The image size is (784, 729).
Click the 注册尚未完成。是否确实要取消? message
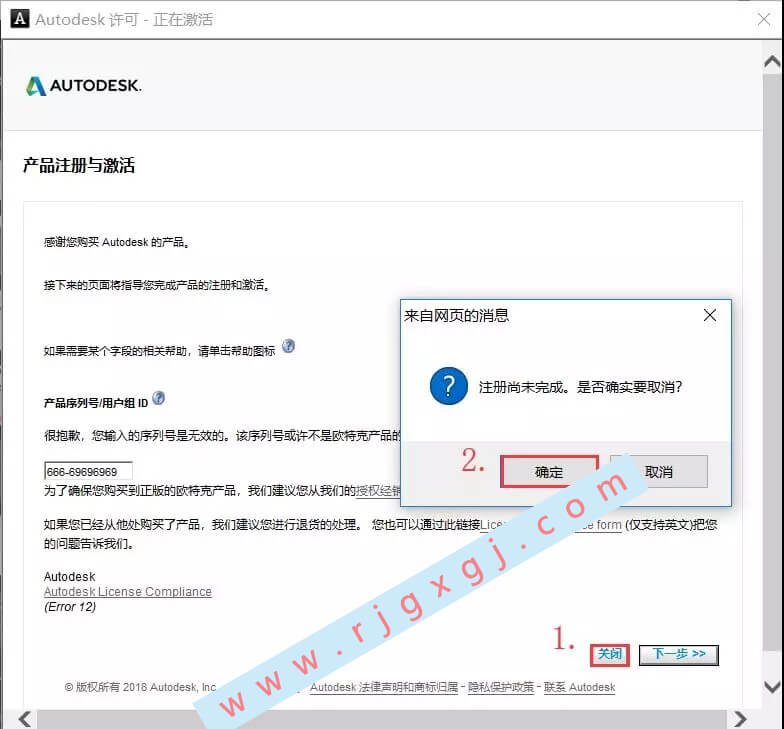click(x=580, y=386)
